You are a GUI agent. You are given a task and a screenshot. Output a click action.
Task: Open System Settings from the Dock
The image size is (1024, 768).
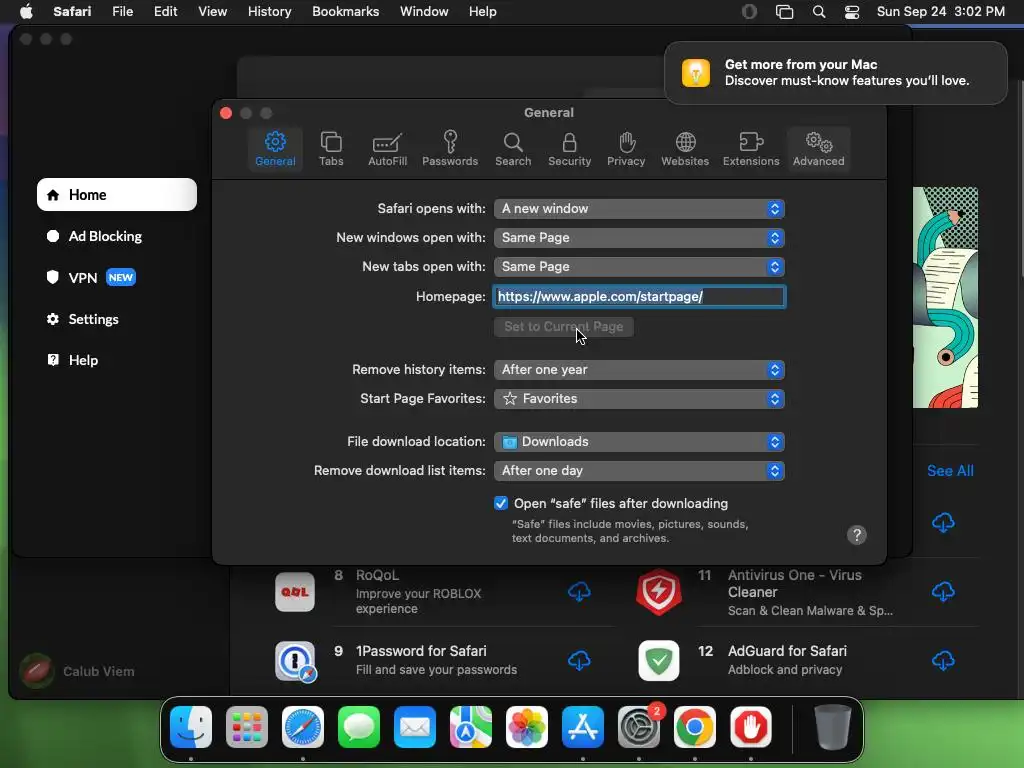click(639, 727)
